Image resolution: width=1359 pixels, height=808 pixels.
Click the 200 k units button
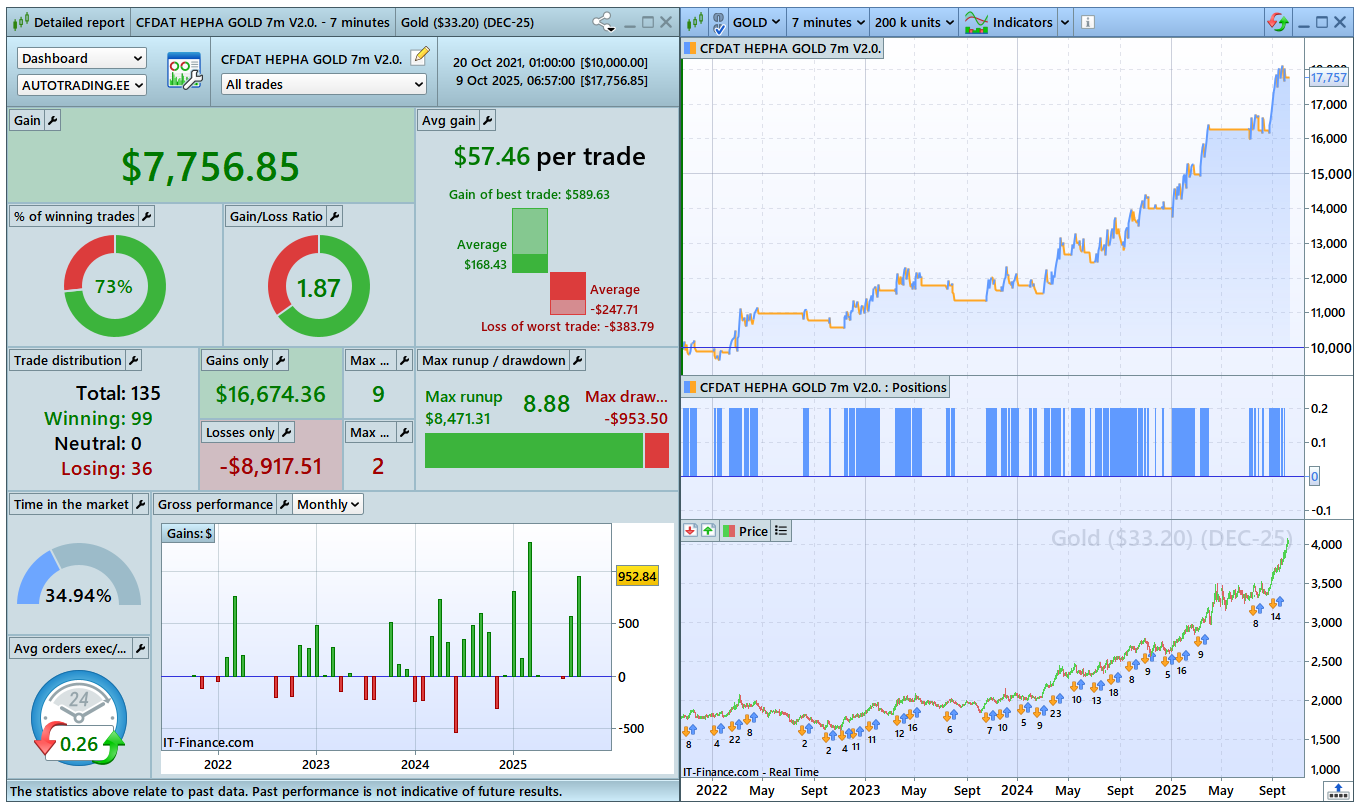point(913,22)
